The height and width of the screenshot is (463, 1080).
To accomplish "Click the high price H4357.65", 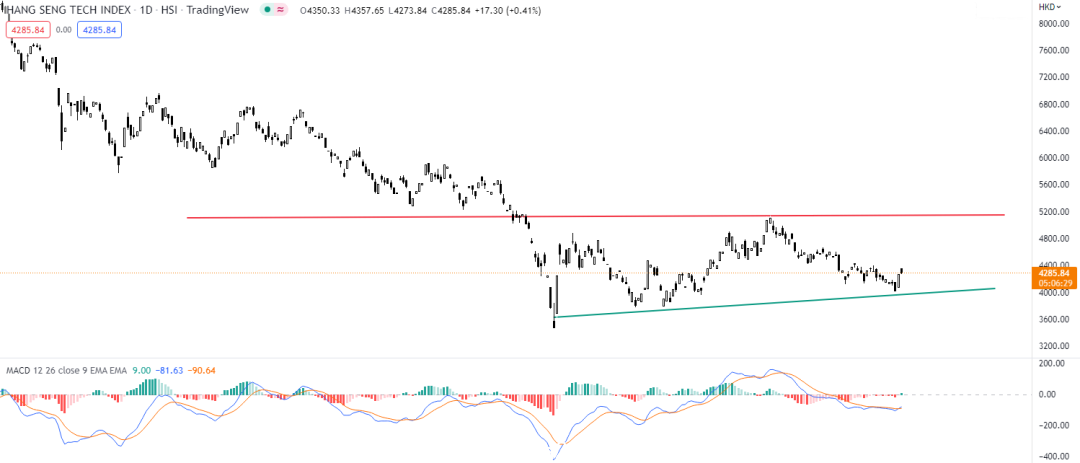I will click(x=366, y=11).
